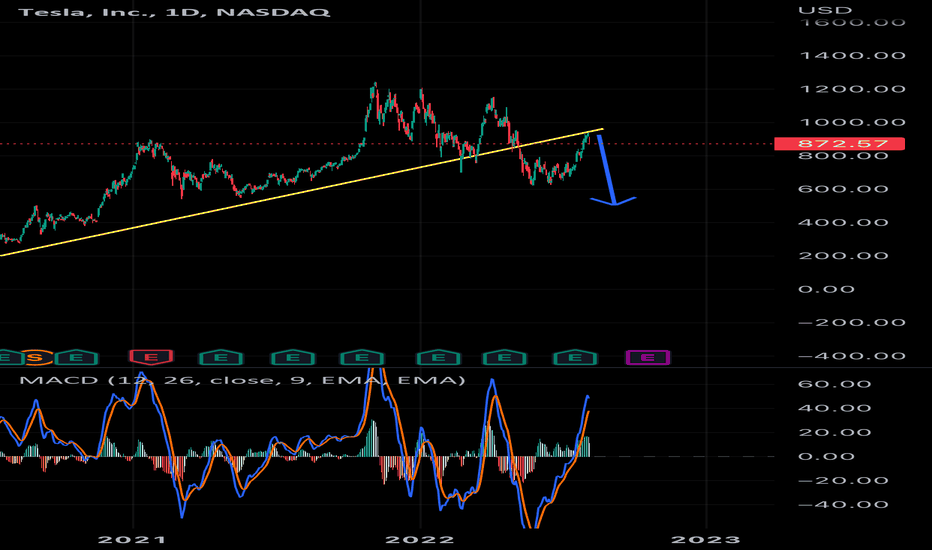Image resolution: width=932 pixels, height=550 pixels.
Task: Click the −20.00 MACD axis label
Action: coord(843,480)
